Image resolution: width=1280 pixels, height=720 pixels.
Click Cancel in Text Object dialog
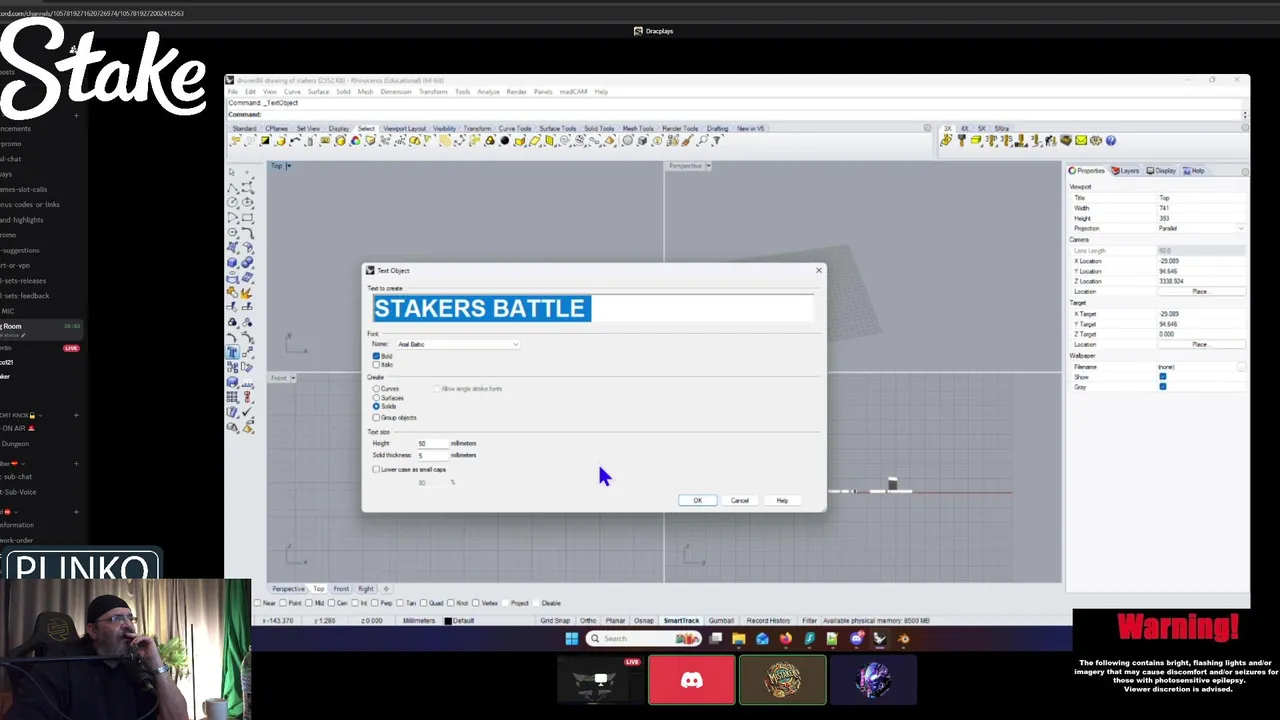tap(740, 500)
